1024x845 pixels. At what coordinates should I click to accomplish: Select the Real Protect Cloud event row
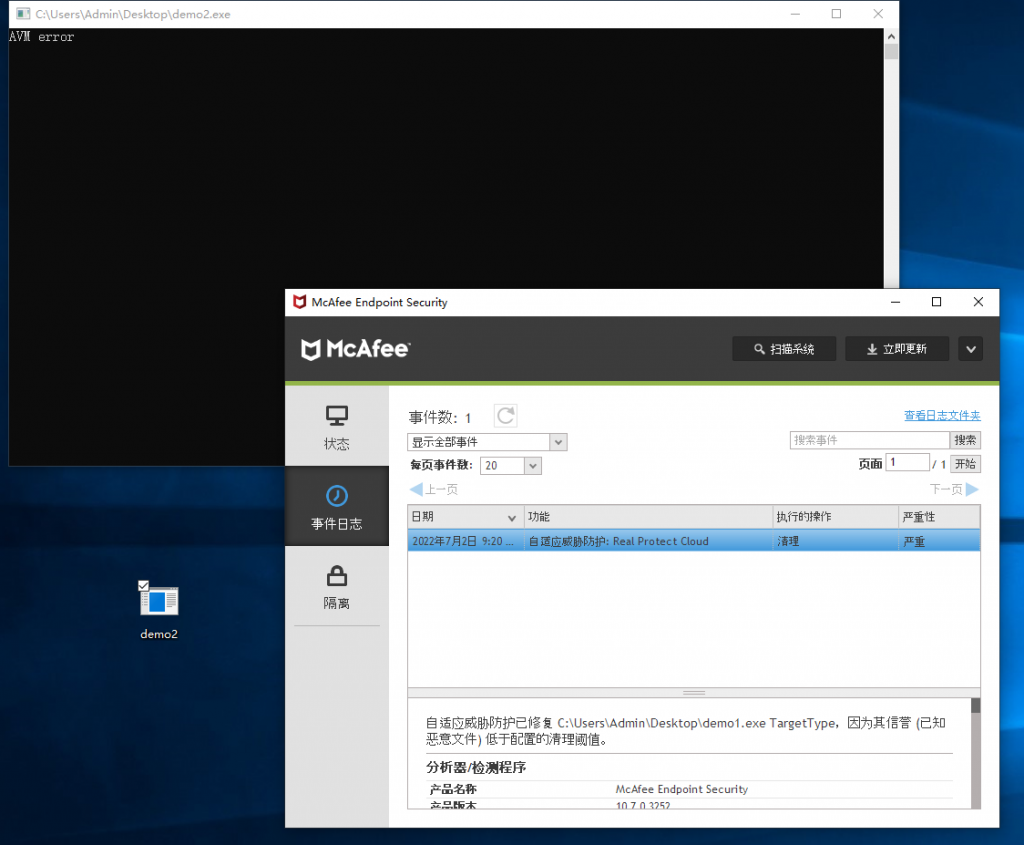click(x=694, y=541)
